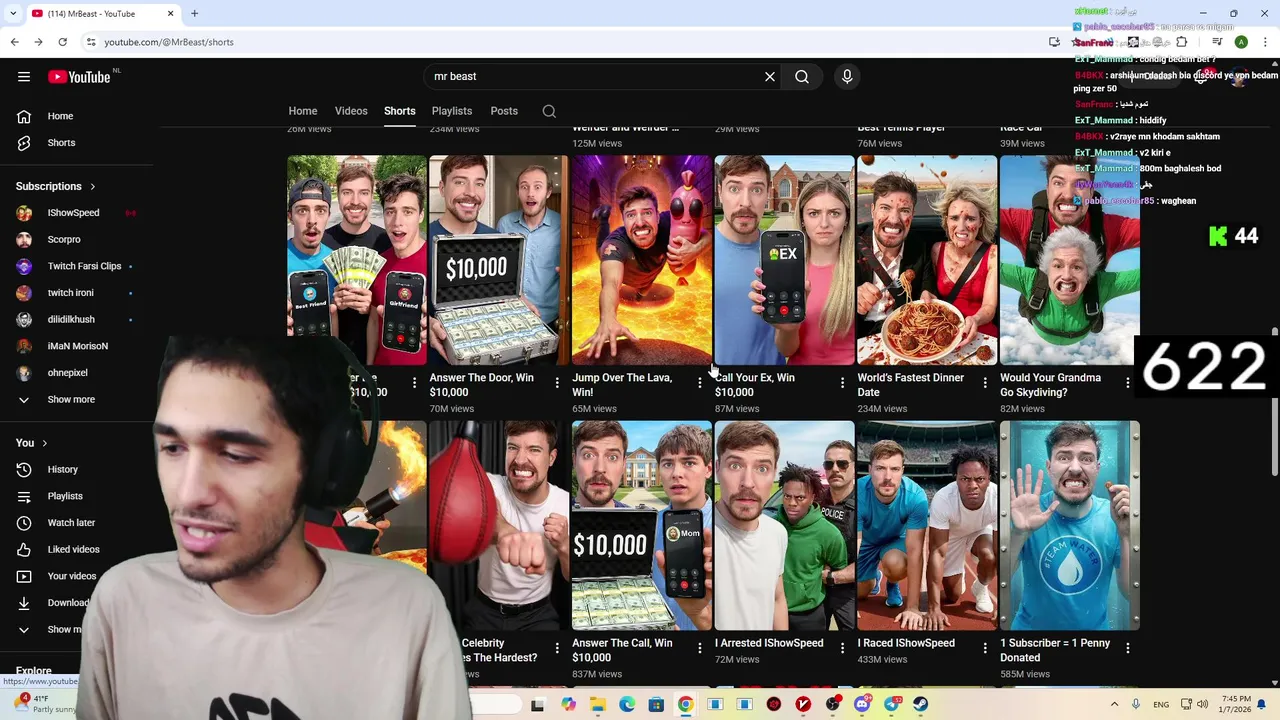Screen dimensions: 1280x720
Task: Open a new browser tab
Action: tap(195, 13)
